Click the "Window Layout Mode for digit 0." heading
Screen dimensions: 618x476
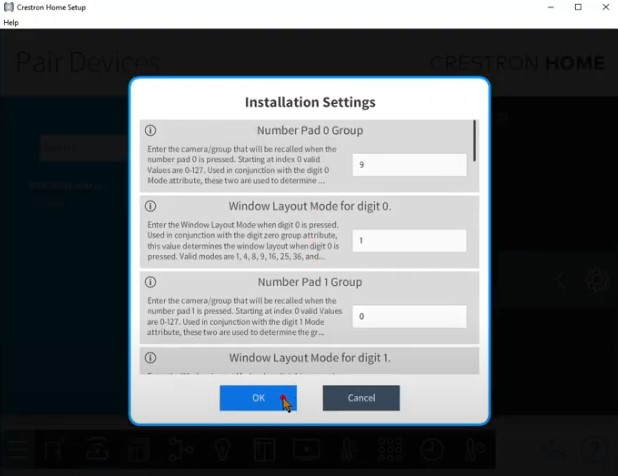[310, 206]
